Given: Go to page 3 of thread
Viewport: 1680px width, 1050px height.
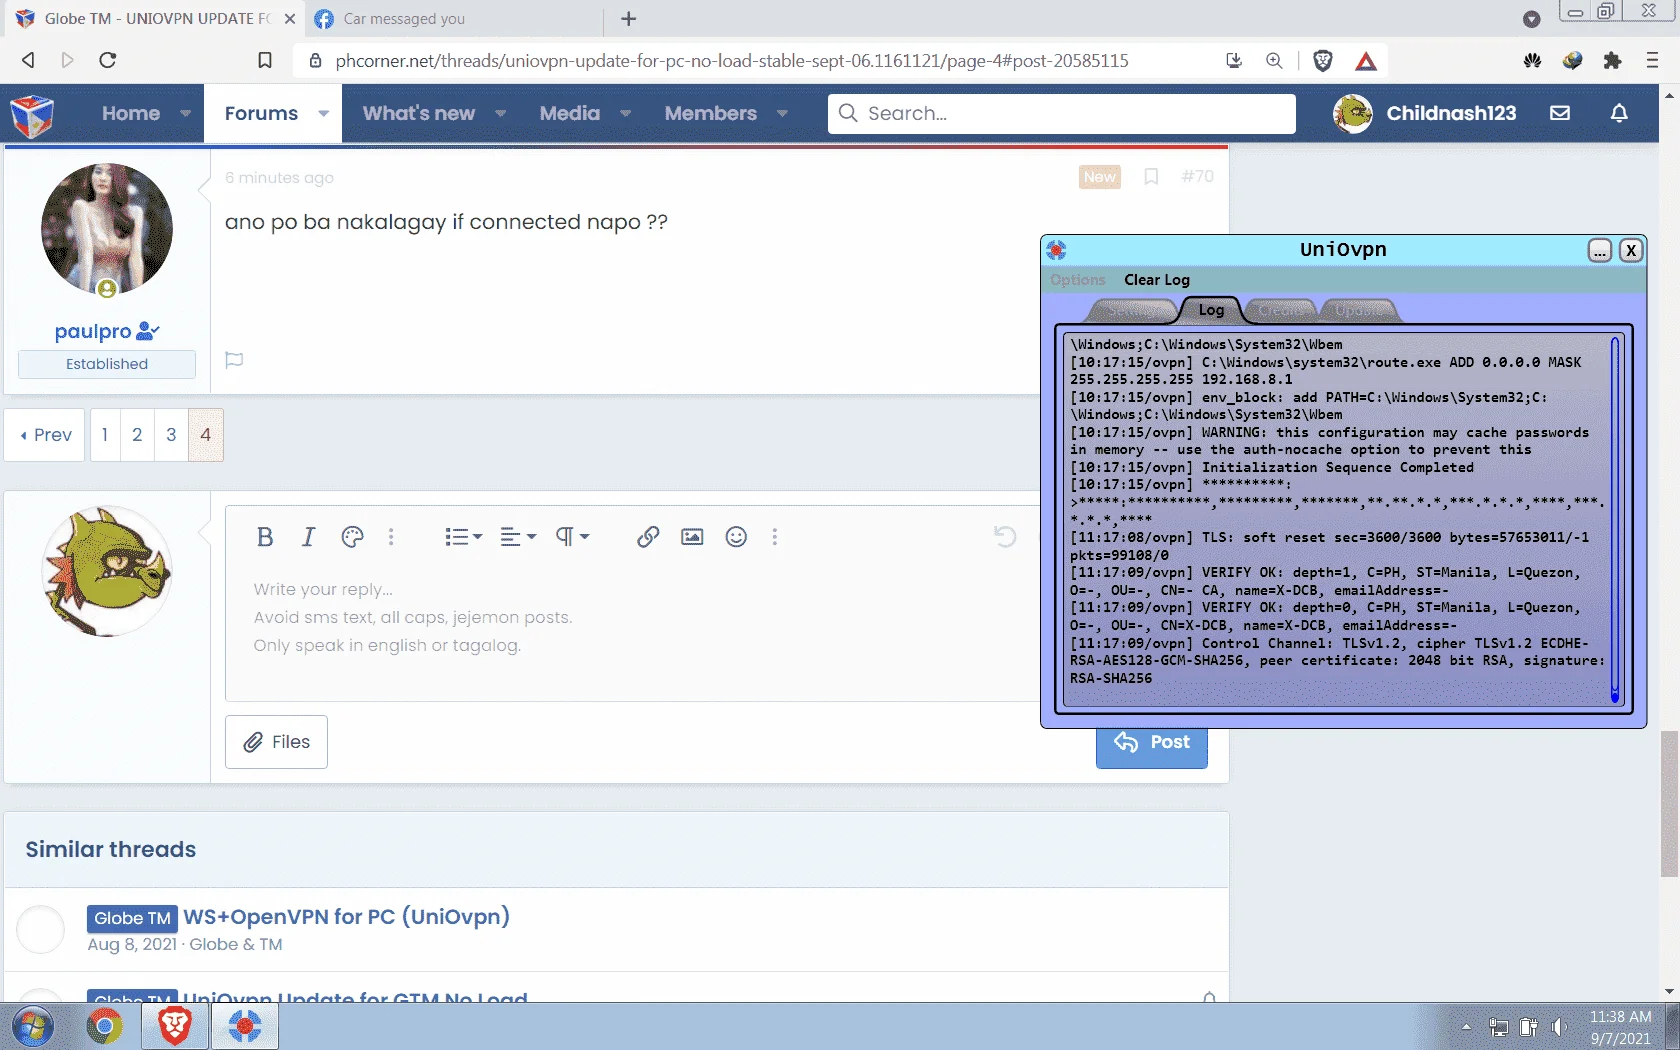Looking at the screenshot, I should coord(171,435).
